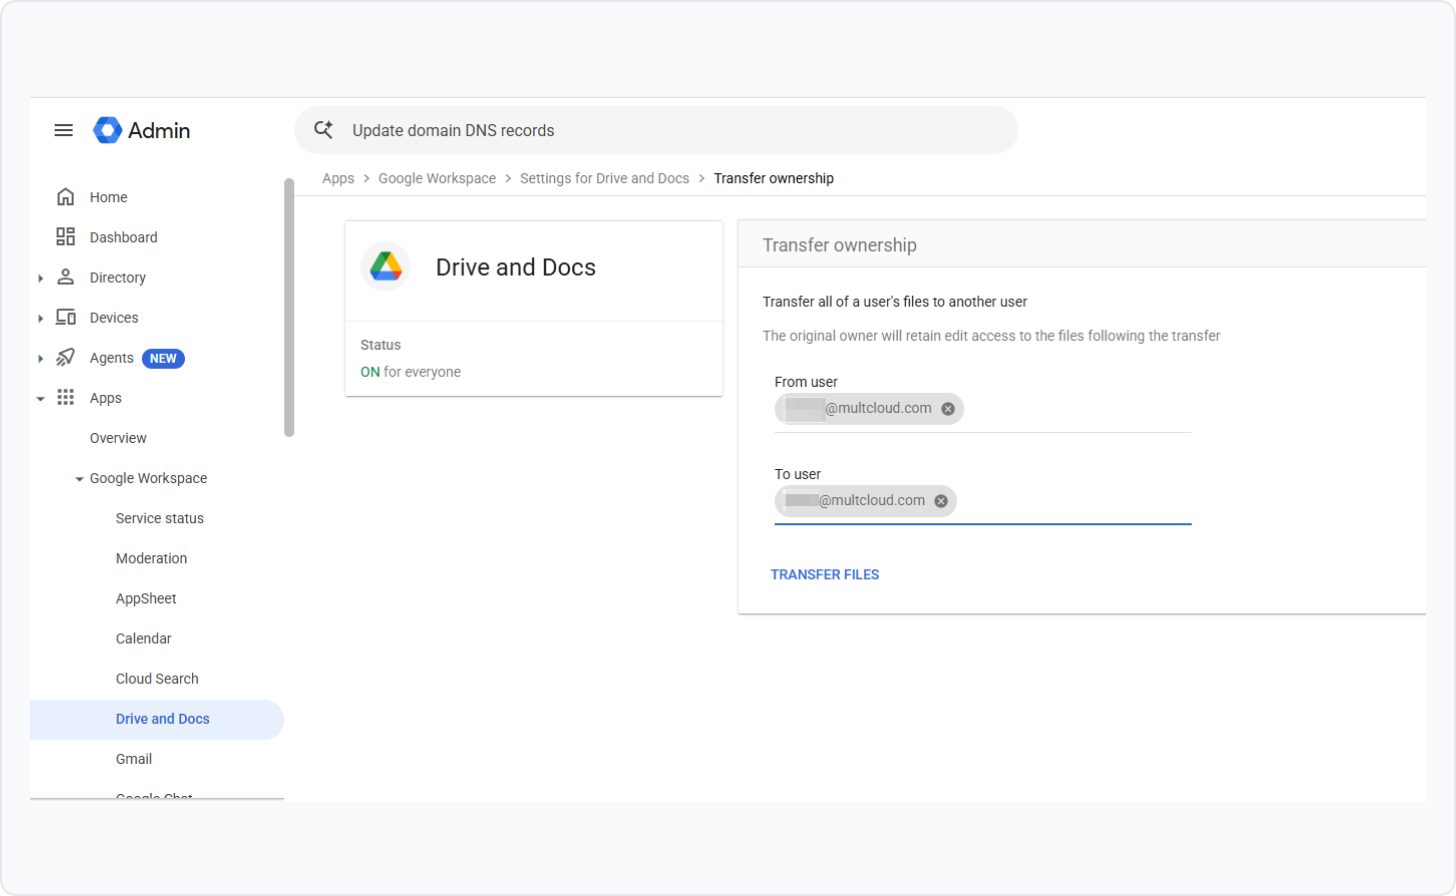Open Gmail settings in sidebar

coord(134,759)
